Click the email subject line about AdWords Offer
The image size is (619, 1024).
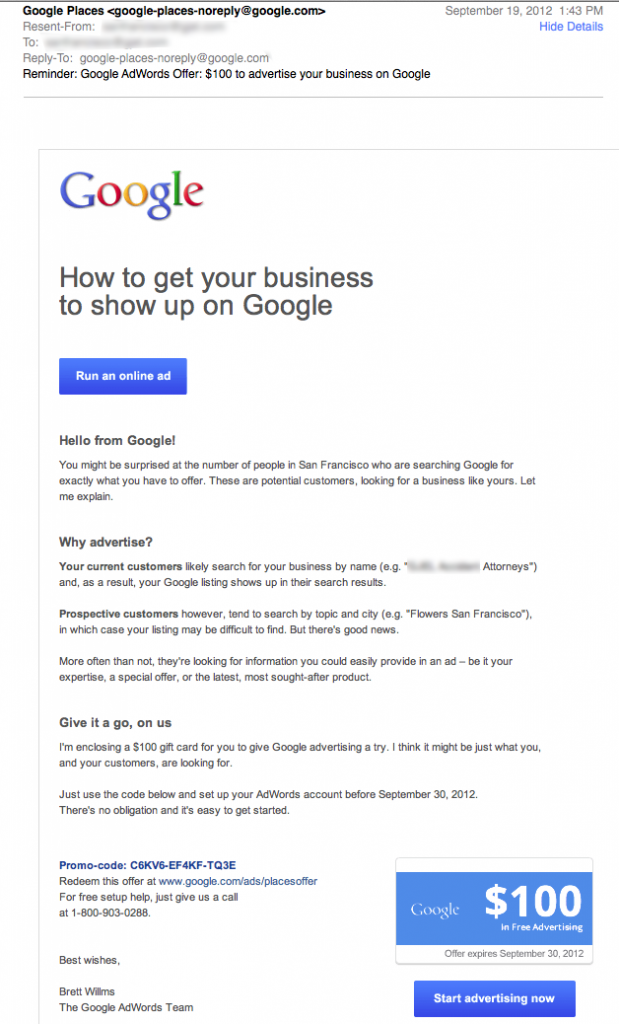(227, 74)
